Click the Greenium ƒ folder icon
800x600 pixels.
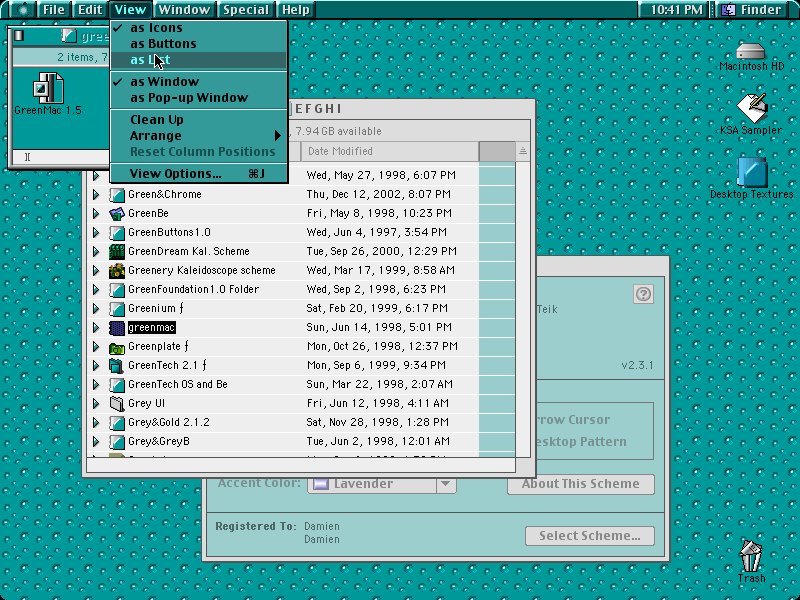(x=117, y=309)
